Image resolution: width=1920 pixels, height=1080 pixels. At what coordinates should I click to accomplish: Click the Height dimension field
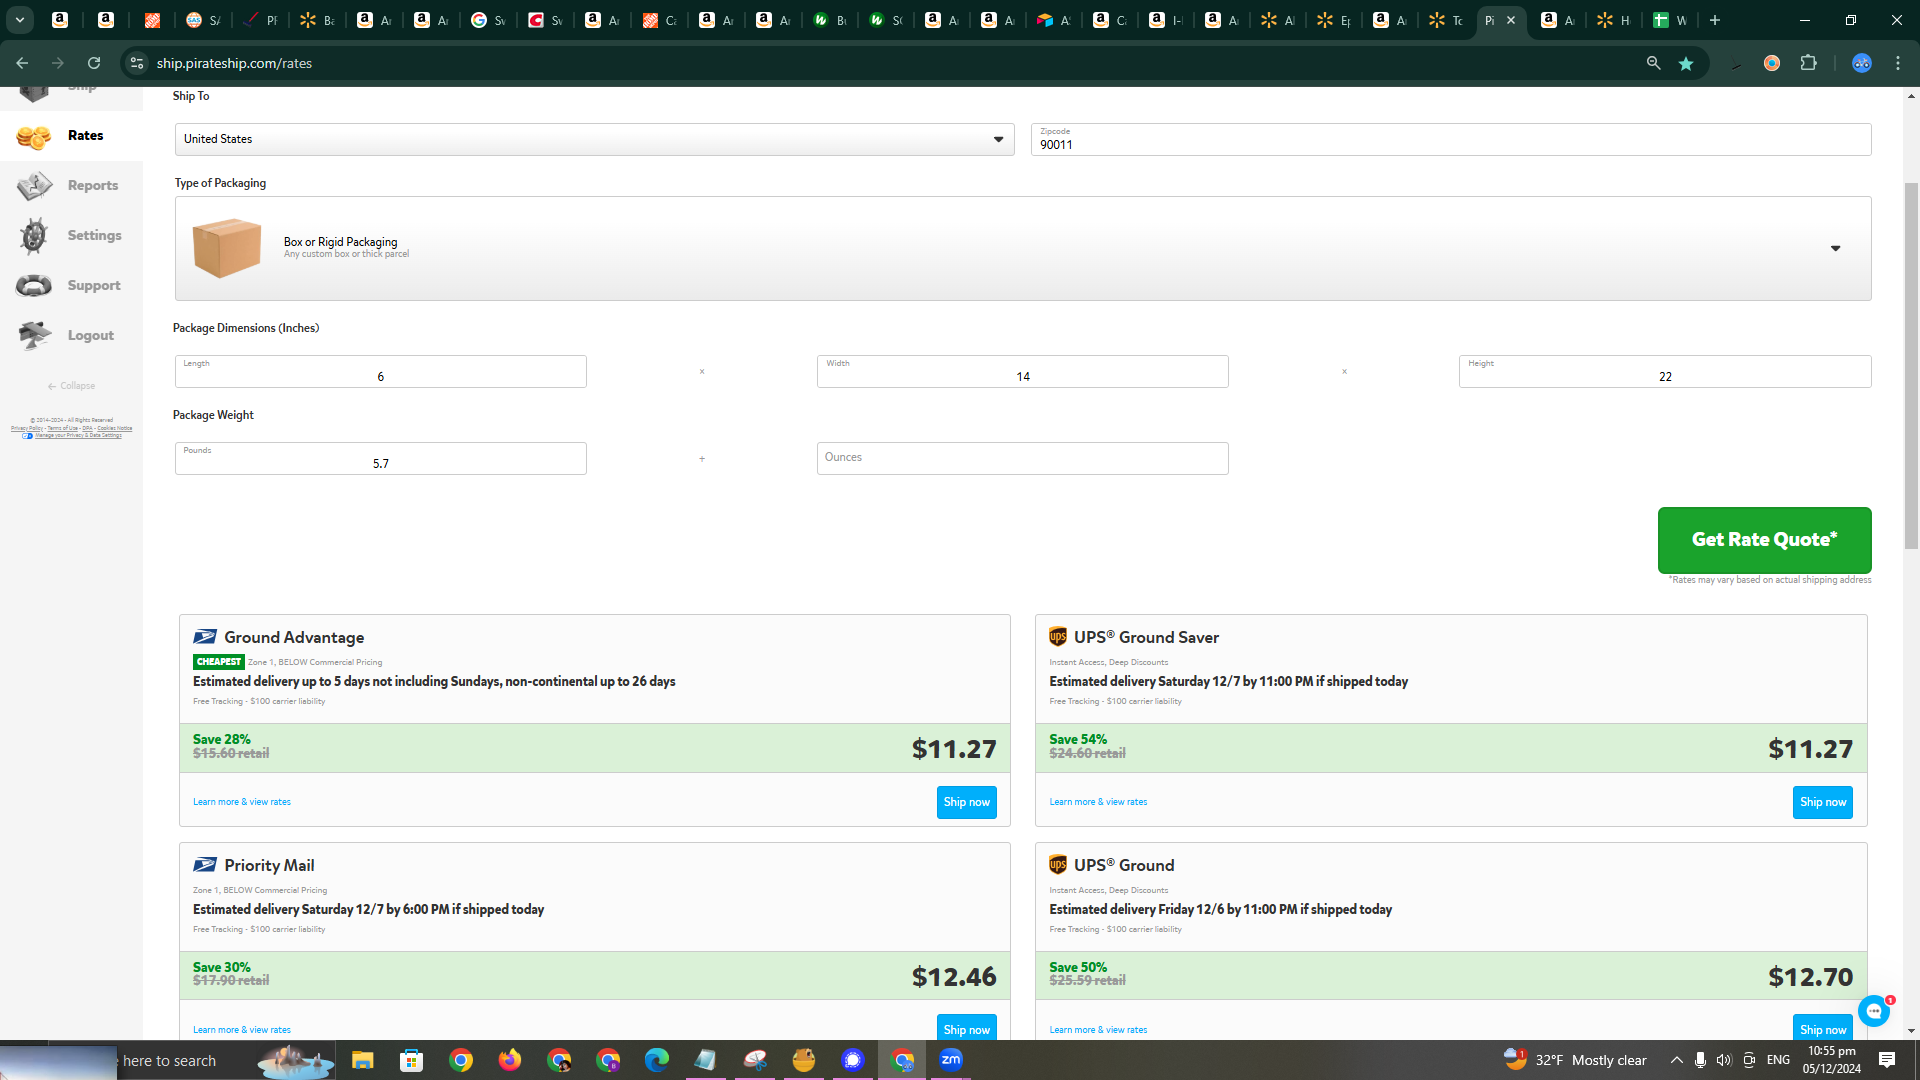[1665, 371]
